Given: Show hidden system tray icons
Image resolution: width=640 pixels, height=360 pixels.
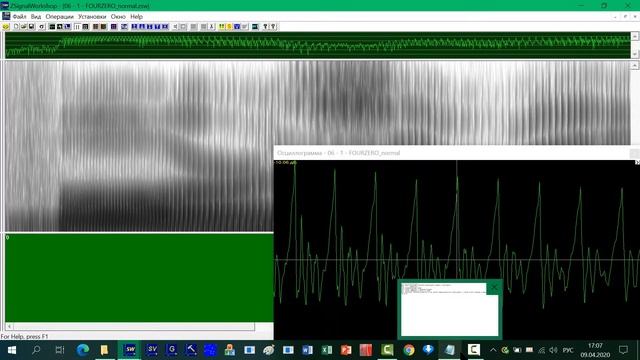Looking at the screenshot, I should [x=493, y=350].
